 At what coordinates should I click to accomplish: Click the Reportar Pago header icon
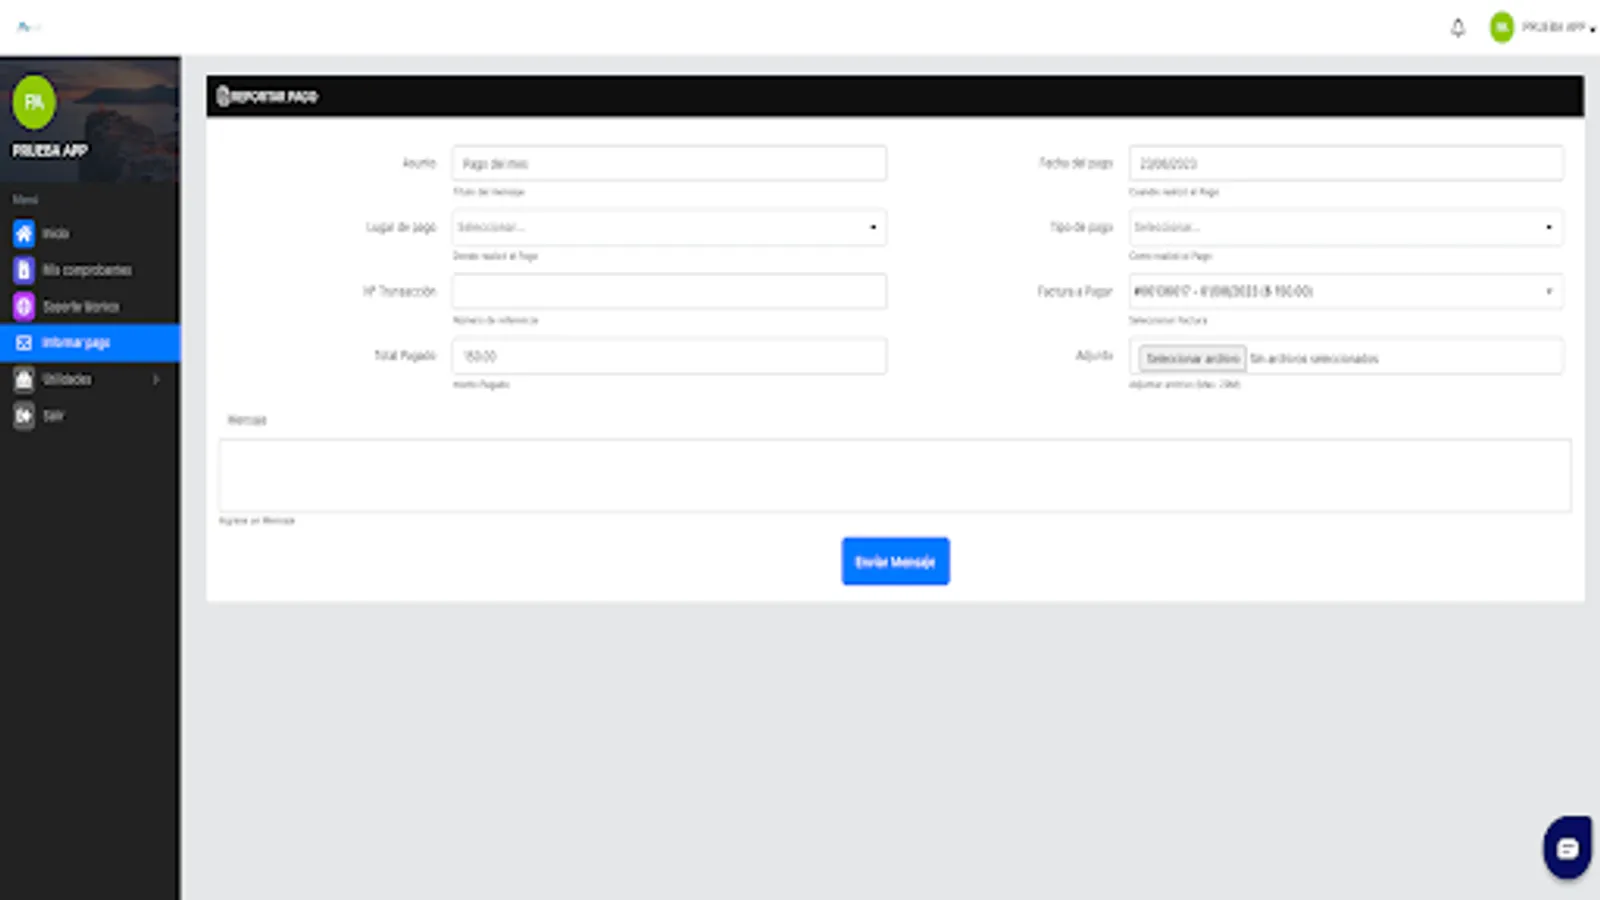223,96
